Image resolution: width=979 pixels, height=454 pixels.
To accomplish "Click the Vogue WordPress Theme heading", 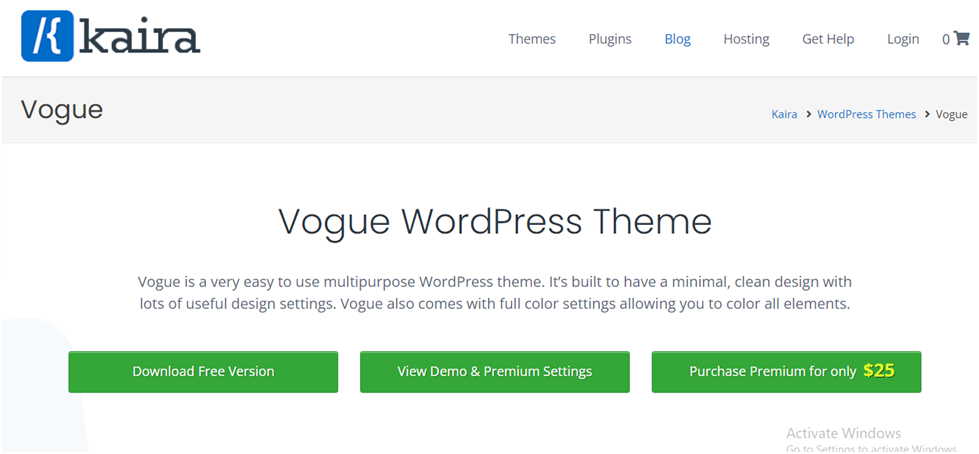I will point(494,222).
